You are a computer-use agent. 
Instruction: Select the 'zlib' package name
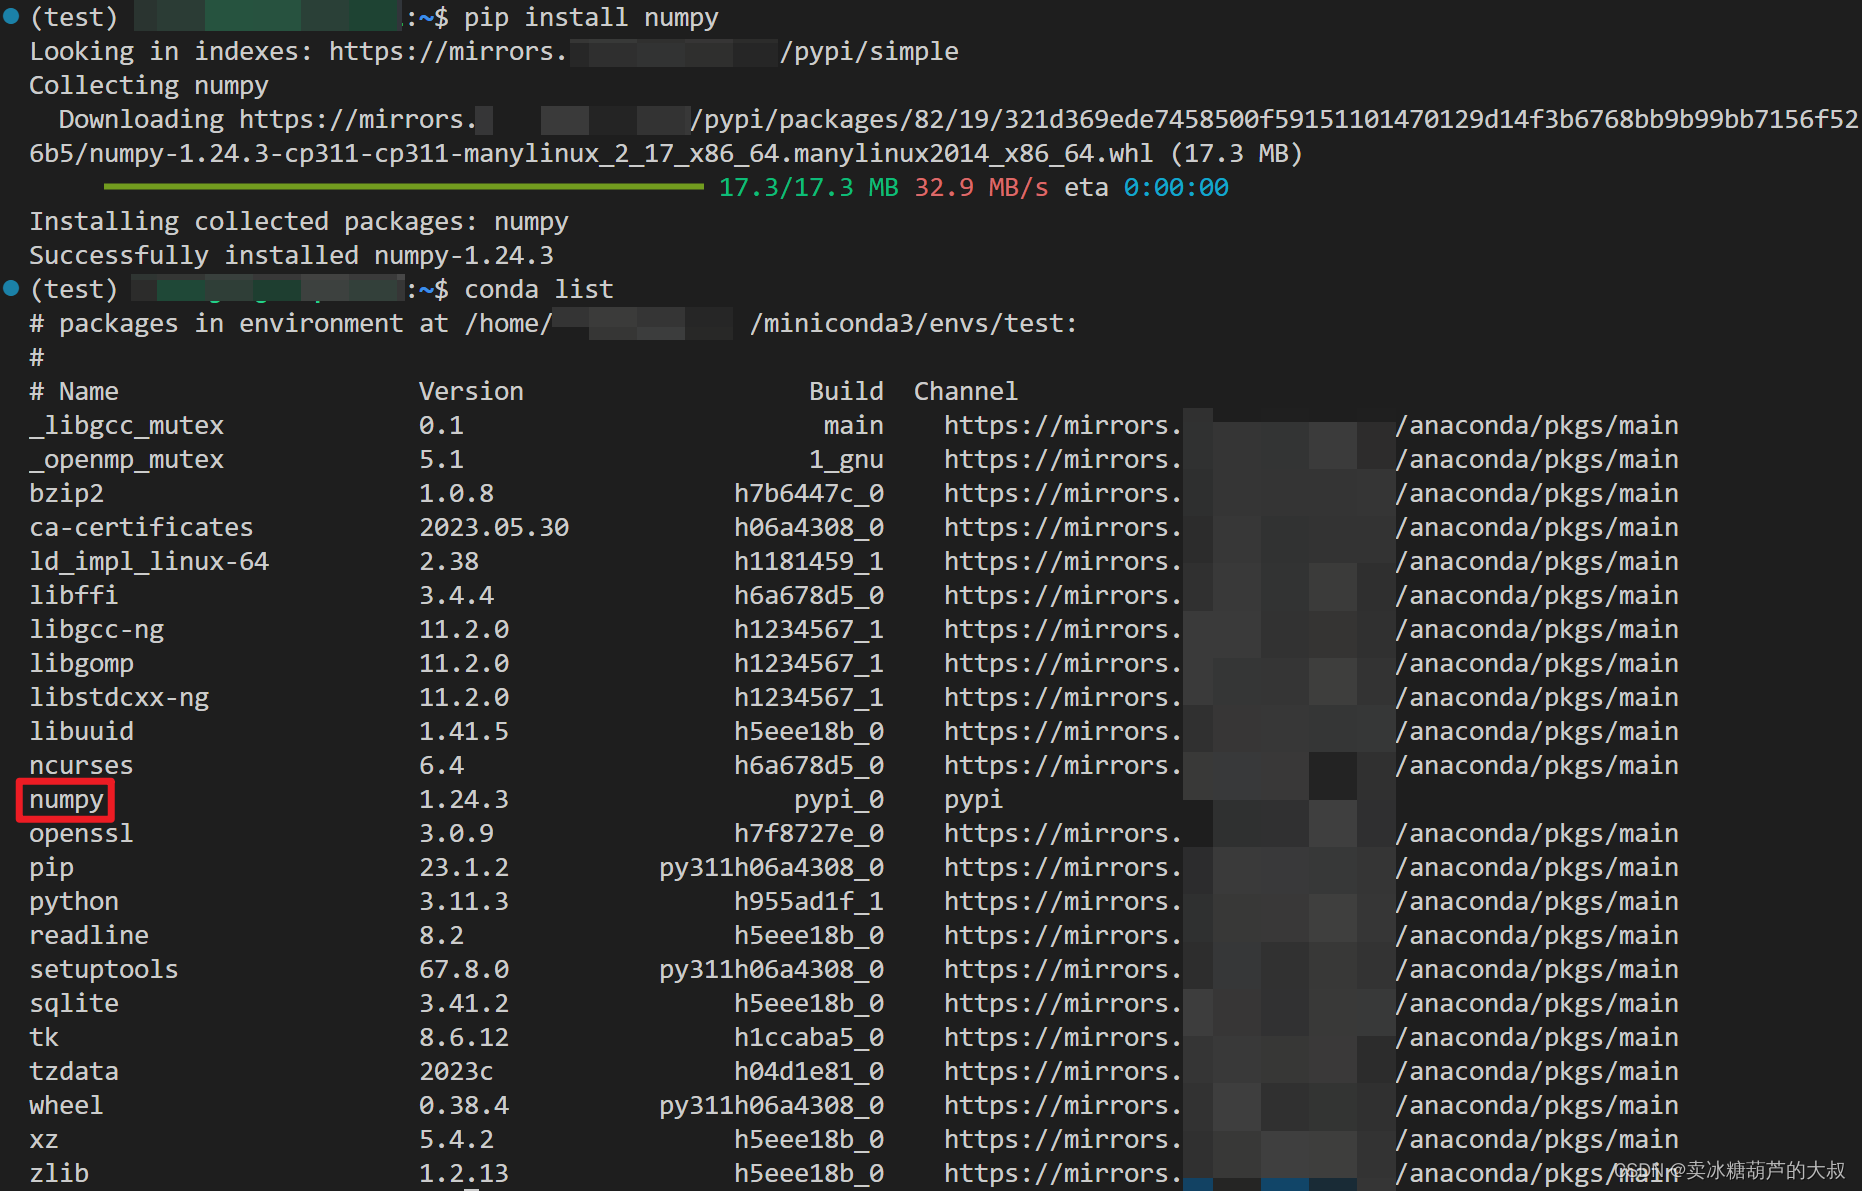[59, 1174]
